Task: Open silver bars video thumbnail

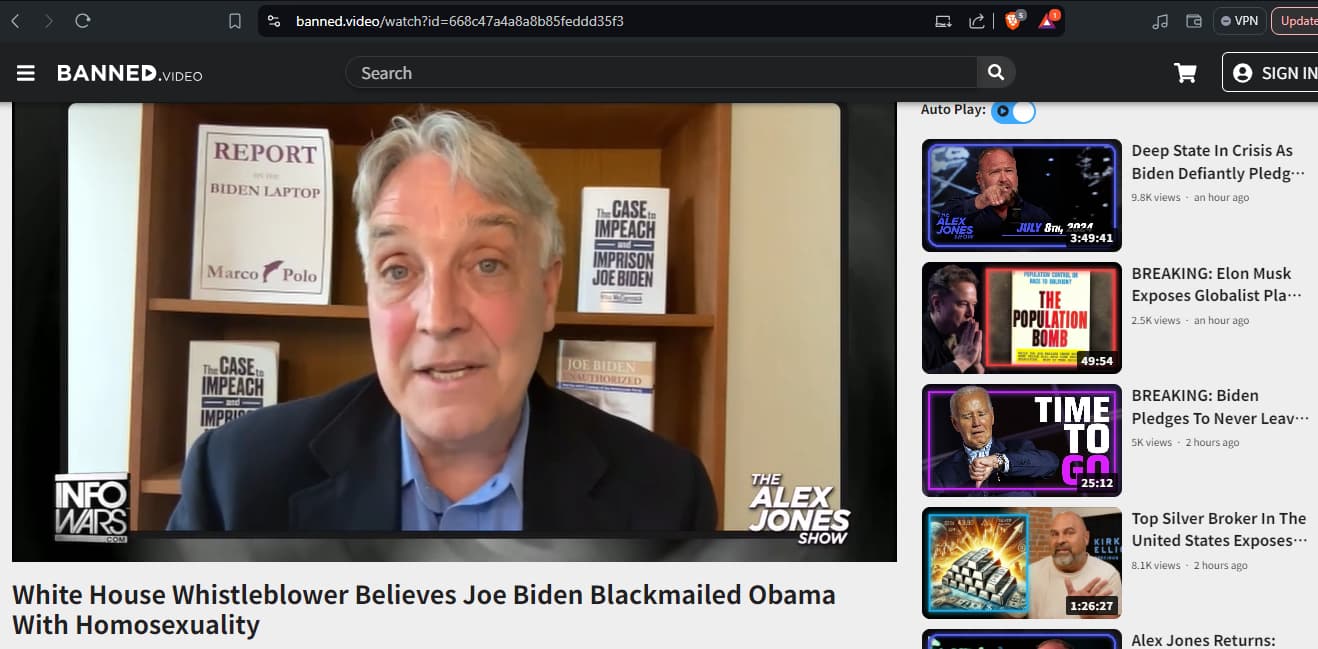Action: [1022, 563]
